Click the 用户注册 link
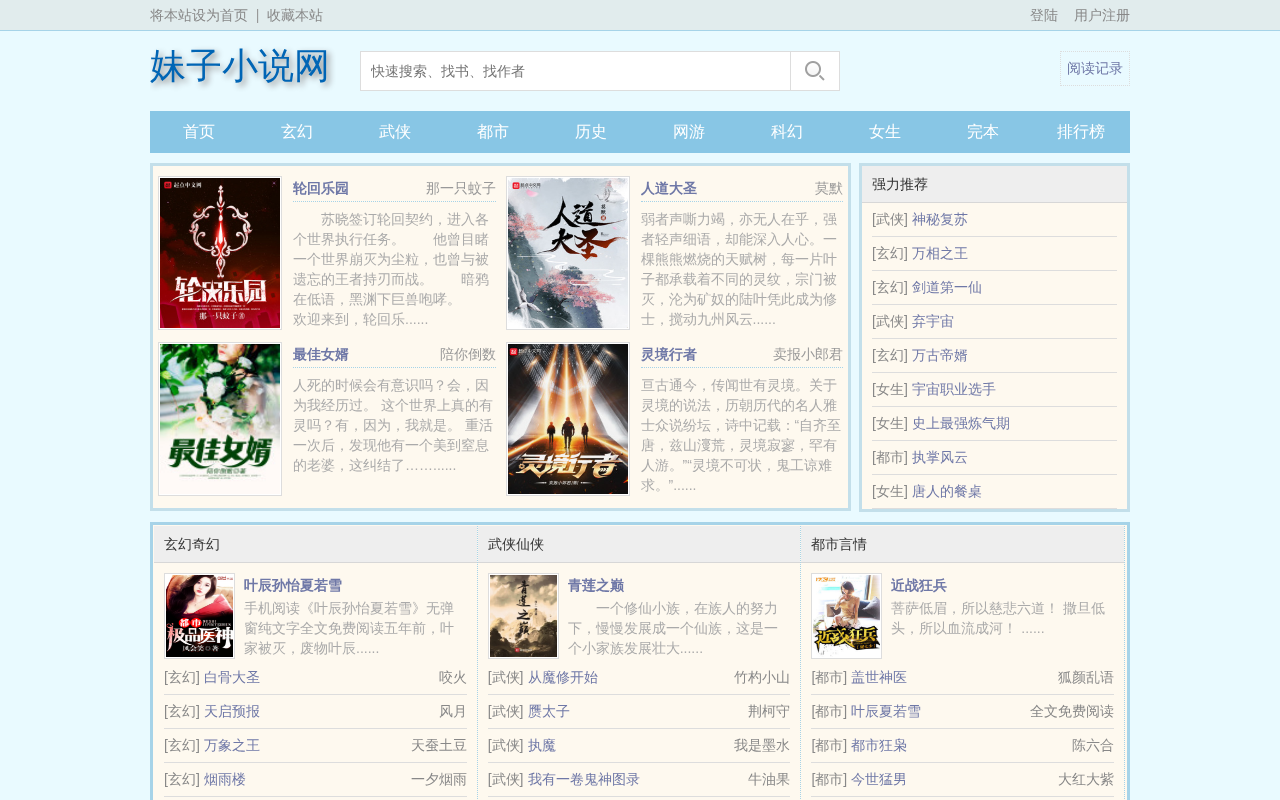The image size is (1280, 800). coord(1102,15)
